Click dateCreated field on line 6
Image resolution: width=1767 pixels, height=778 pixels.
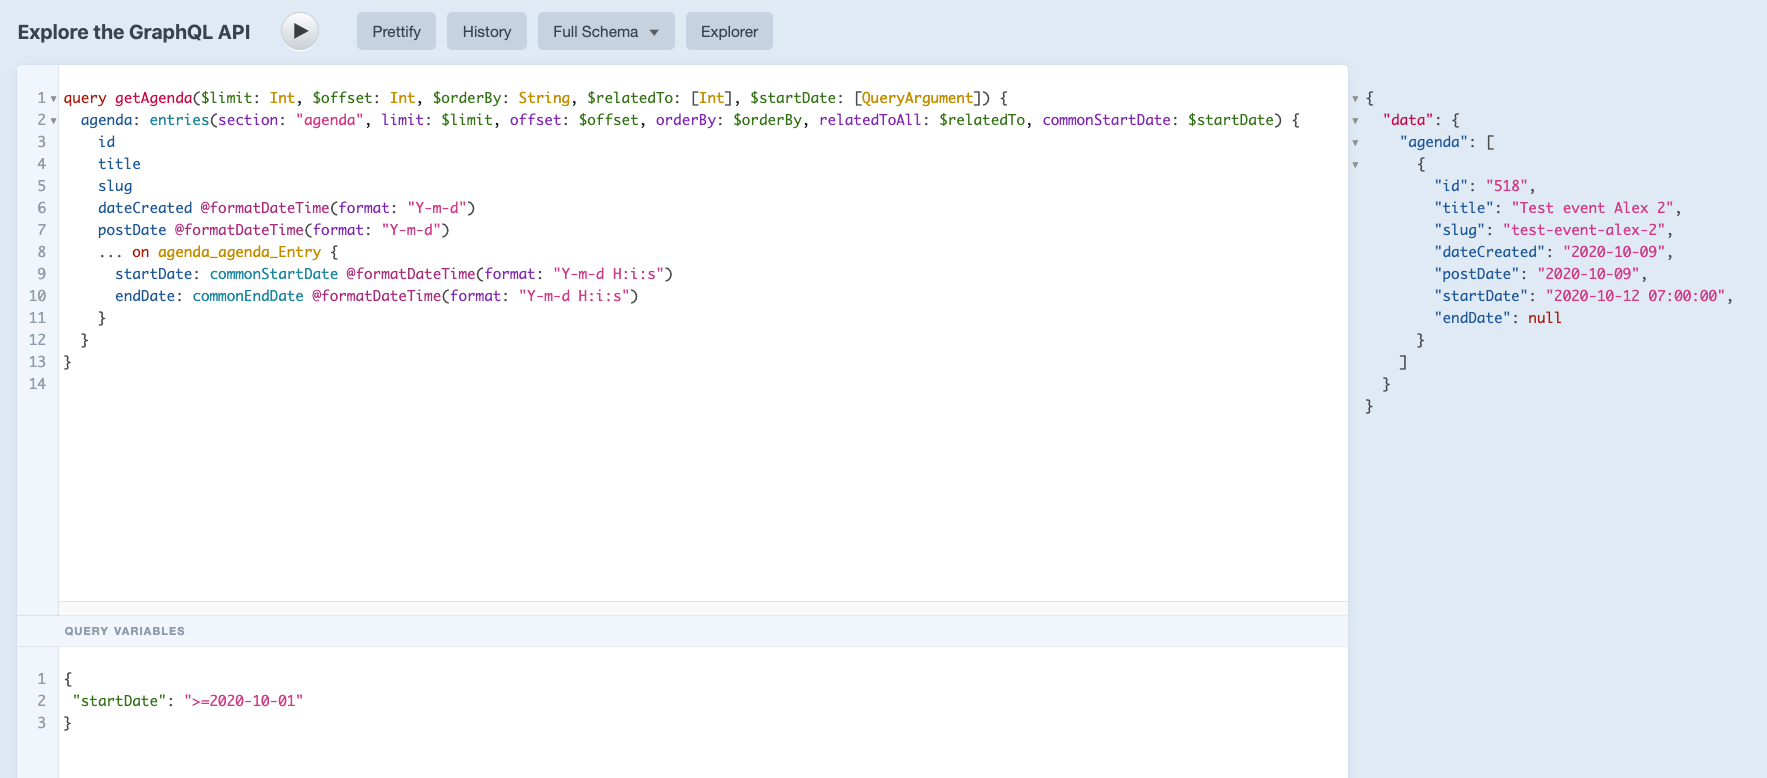click(145, 208)
